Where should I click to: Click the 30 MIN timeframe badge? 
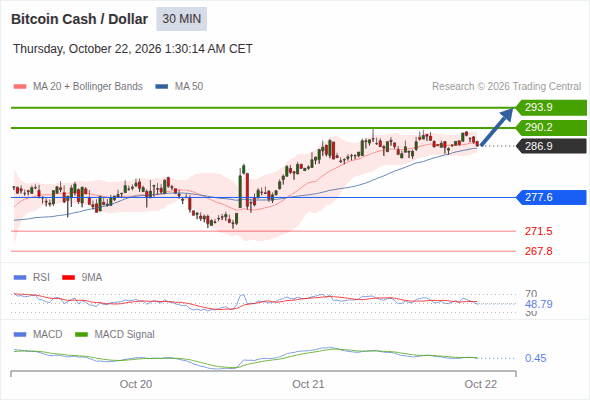(181, 19)
